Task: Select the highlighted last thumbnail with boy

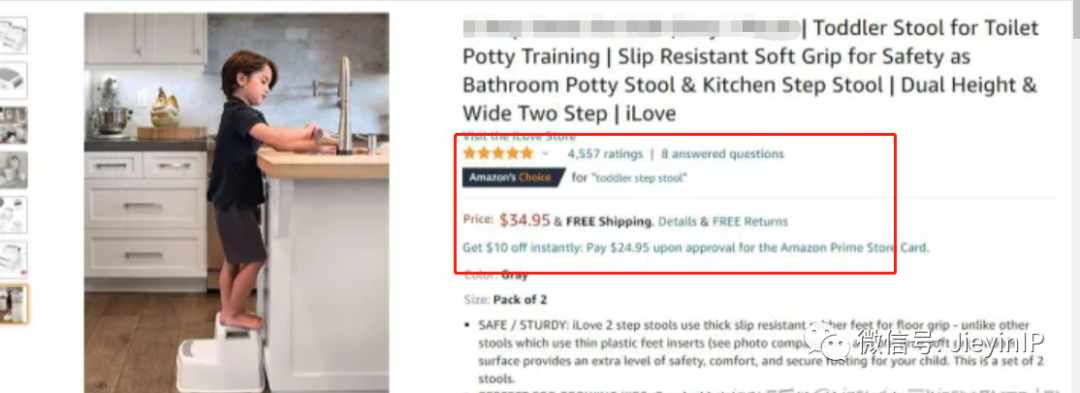Action: tap(13, 304)
